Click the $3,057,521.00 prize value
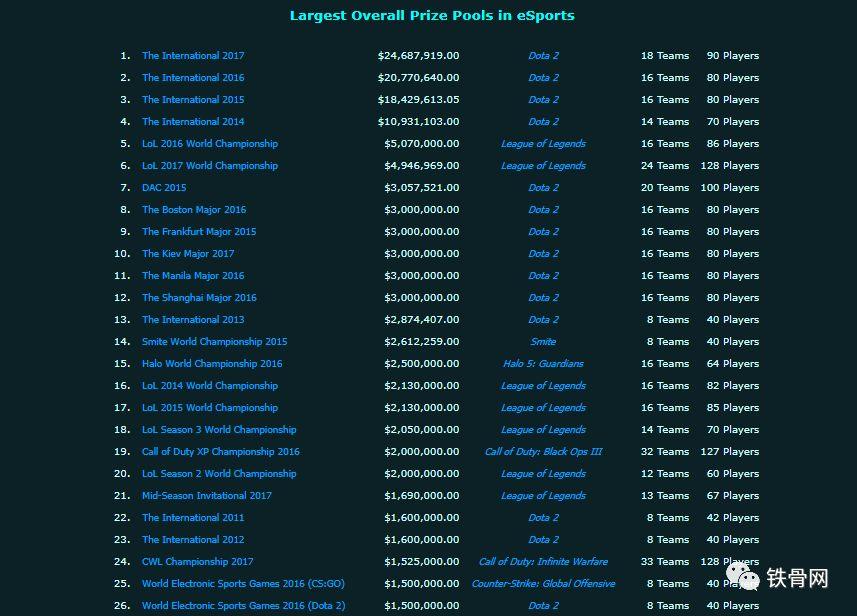Screen dimensions: 857x616 [421, 187]
